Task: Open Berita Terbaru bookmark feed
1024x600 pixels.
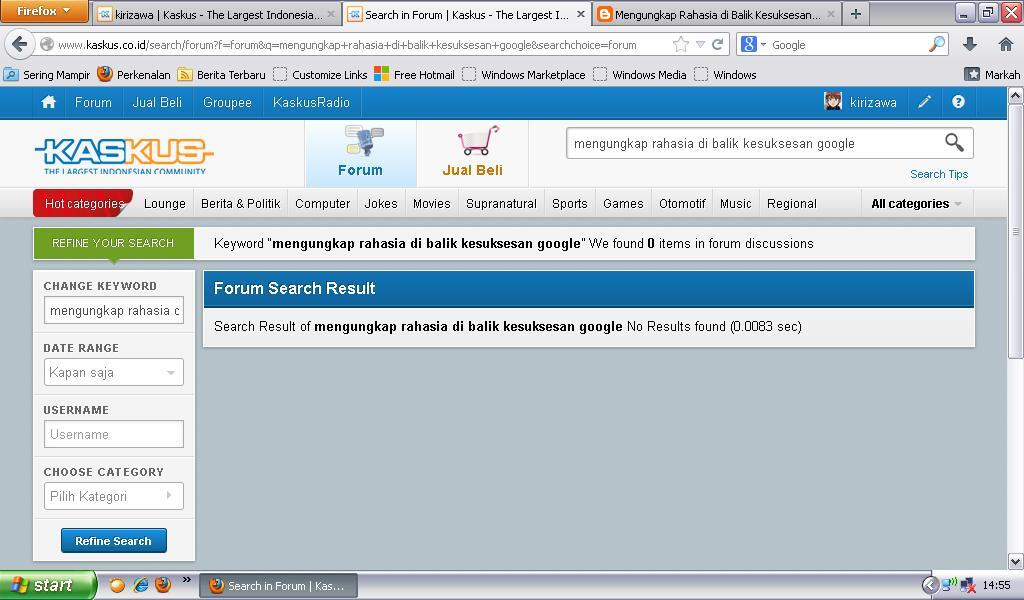Action: click(222, 74)
